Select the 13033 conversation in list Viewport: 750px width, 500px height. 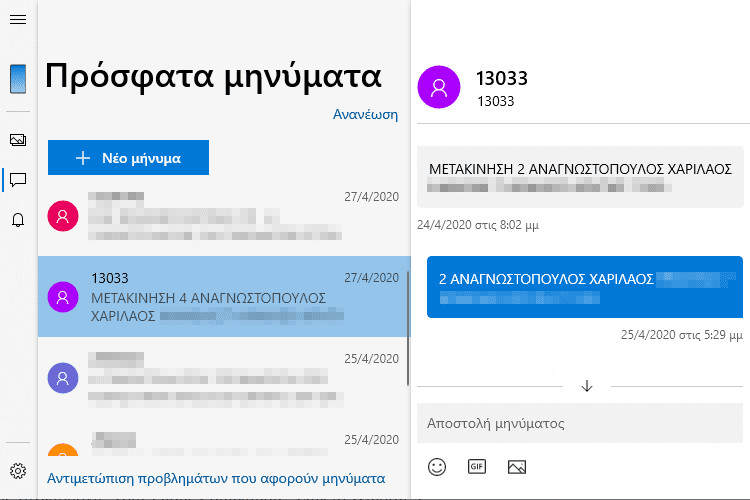point(224,297)
